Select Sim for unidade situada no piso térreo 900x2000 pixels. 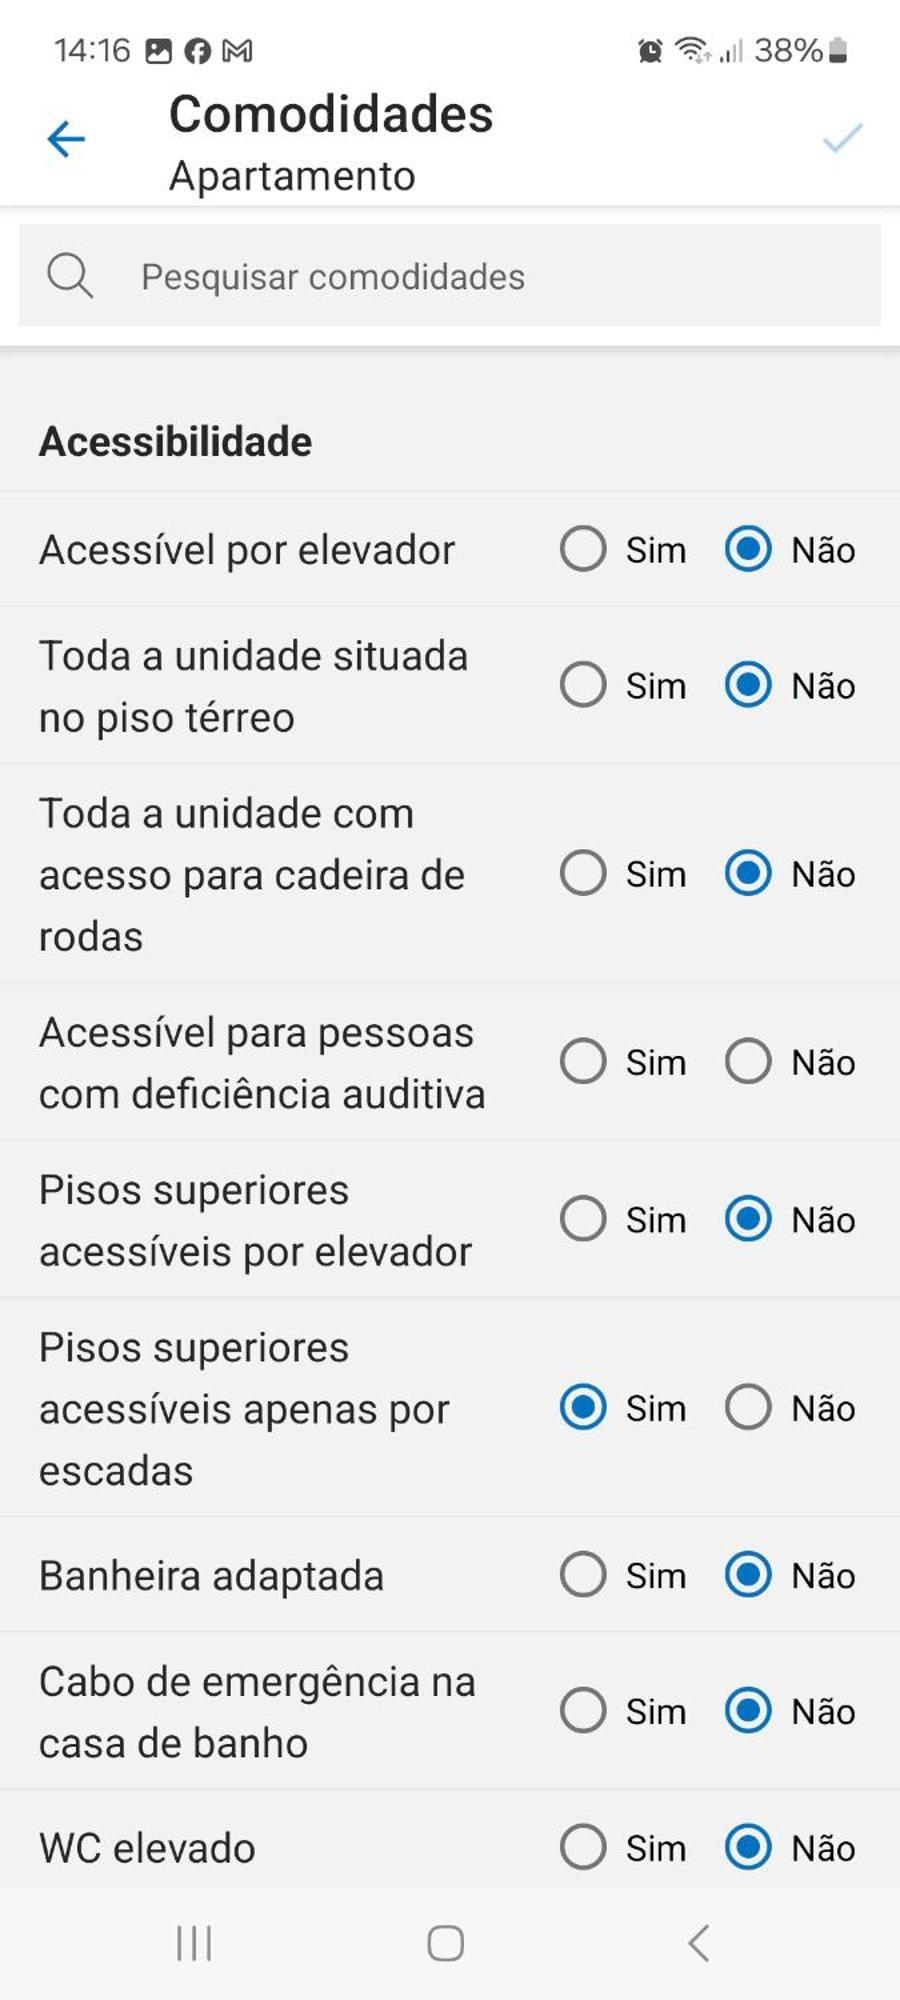583,685
